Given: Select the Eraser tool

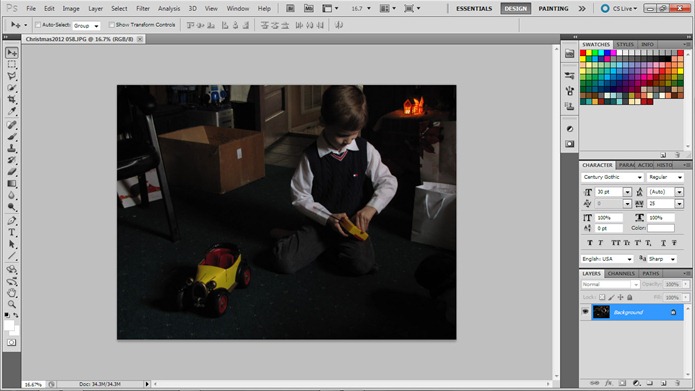Looking at the screenshot, I should [x=12, y=172].
